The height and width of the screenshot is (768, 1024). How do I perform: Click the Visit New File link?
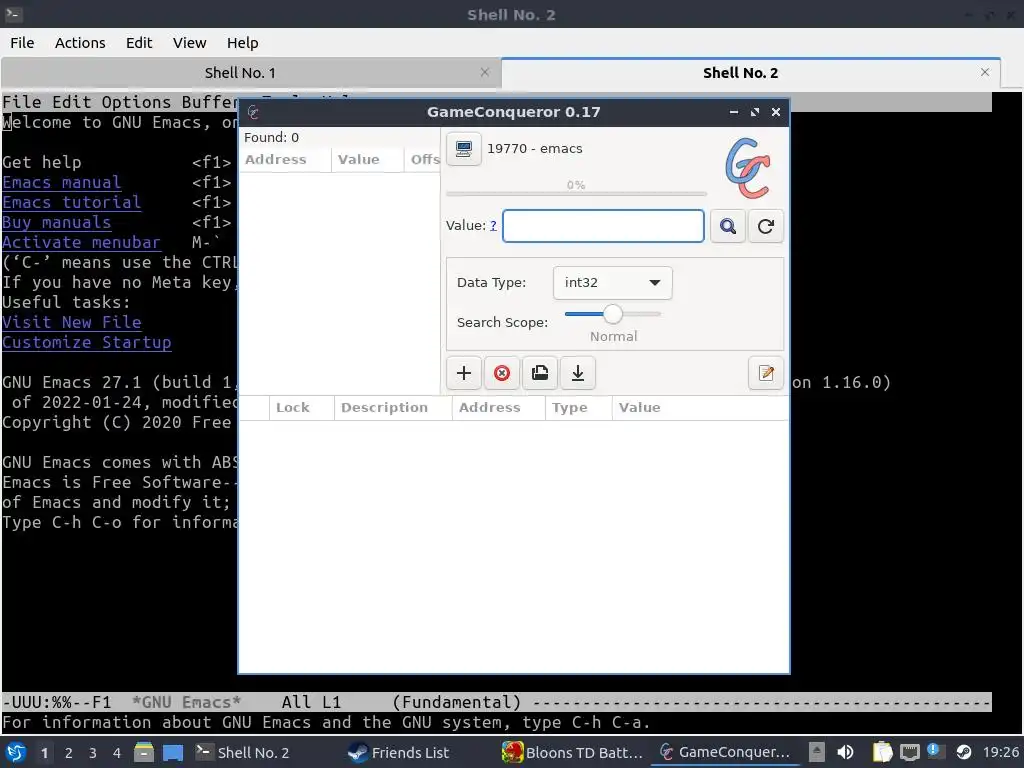71,322
